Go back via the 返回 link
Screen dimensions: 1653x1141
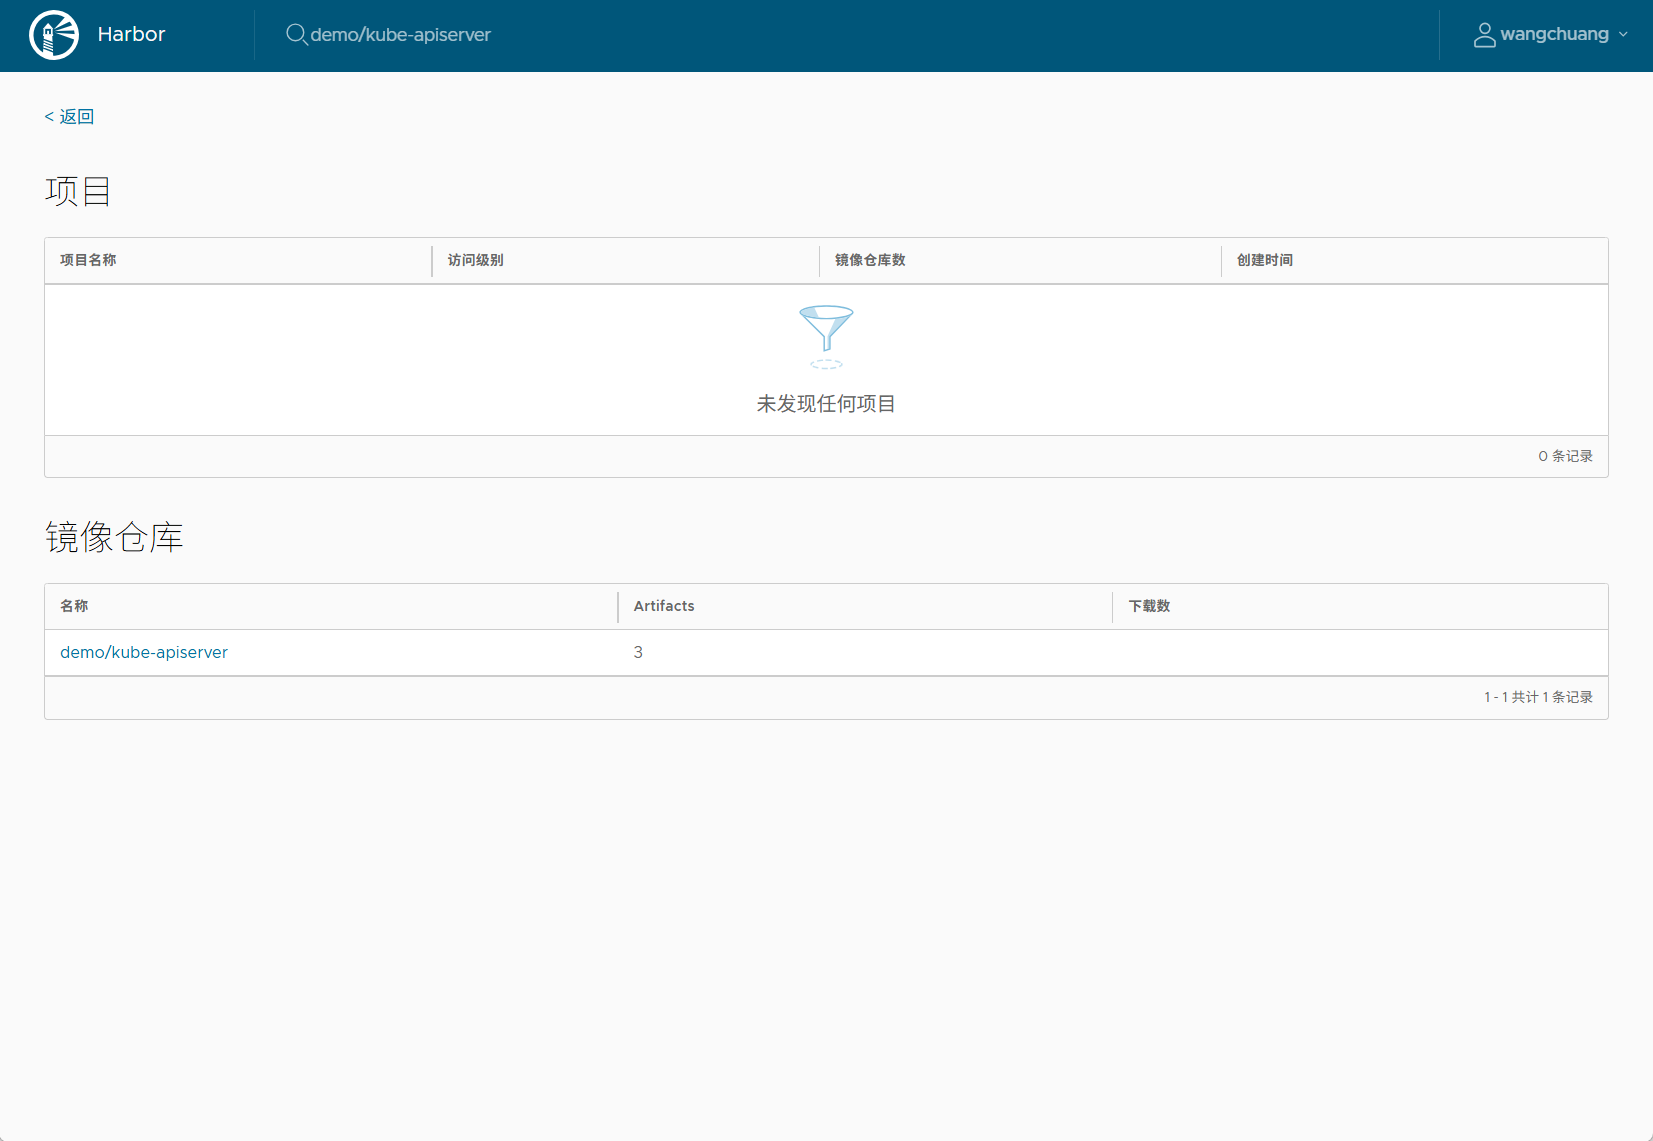coord(69,117)
